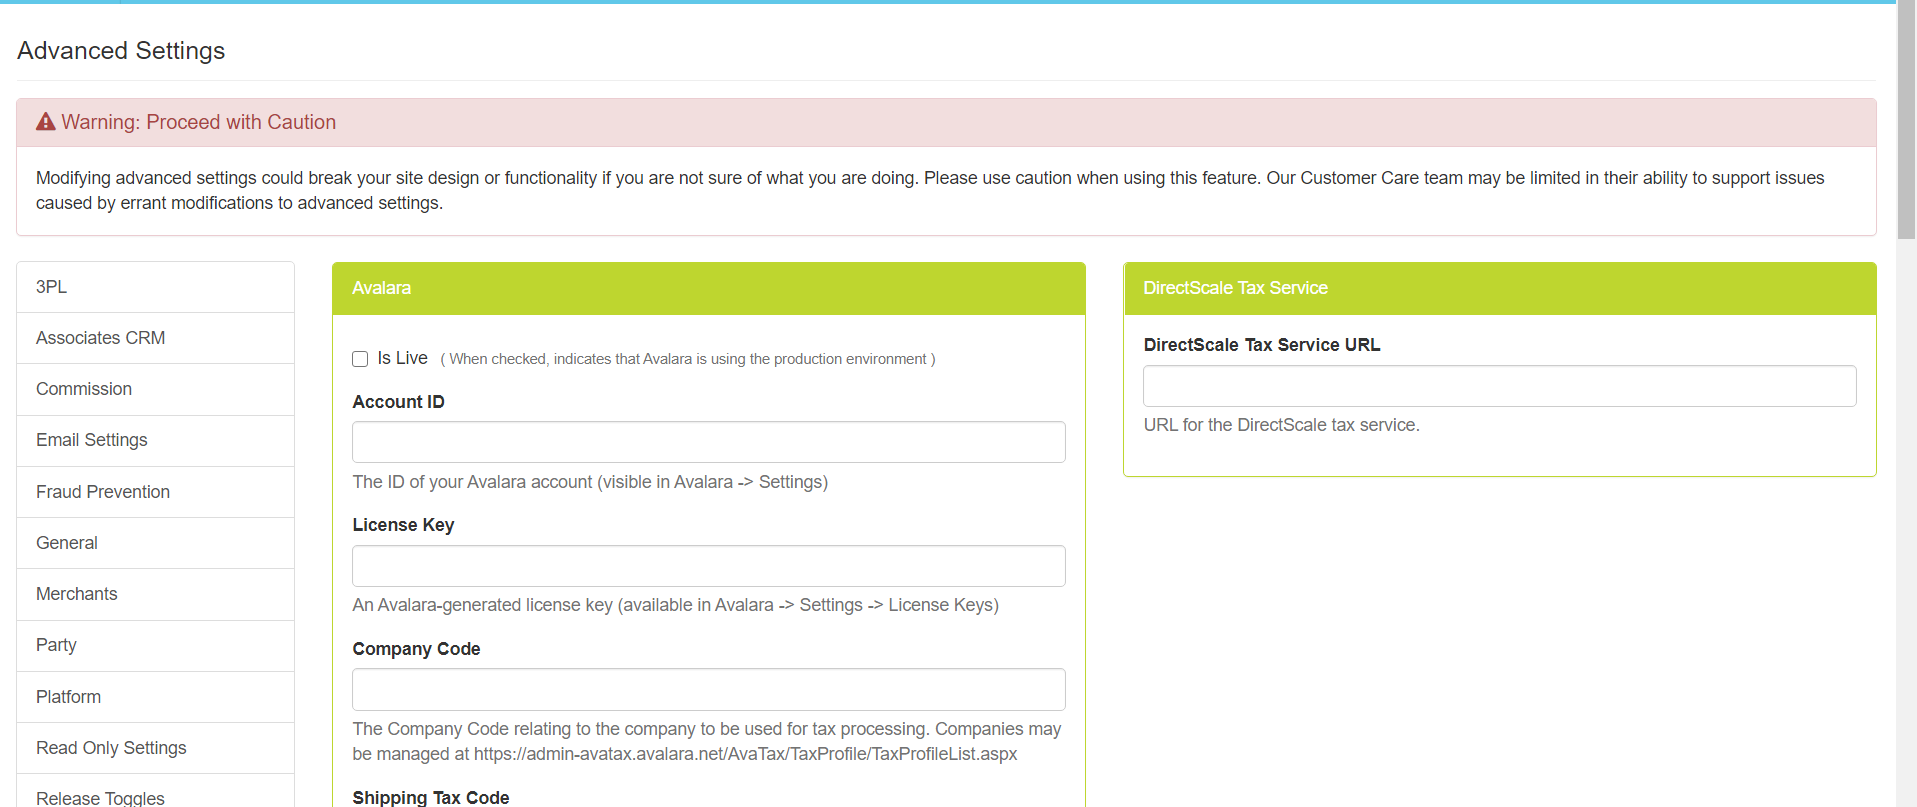Click the Avalara panel header

(x=708, y=288)
